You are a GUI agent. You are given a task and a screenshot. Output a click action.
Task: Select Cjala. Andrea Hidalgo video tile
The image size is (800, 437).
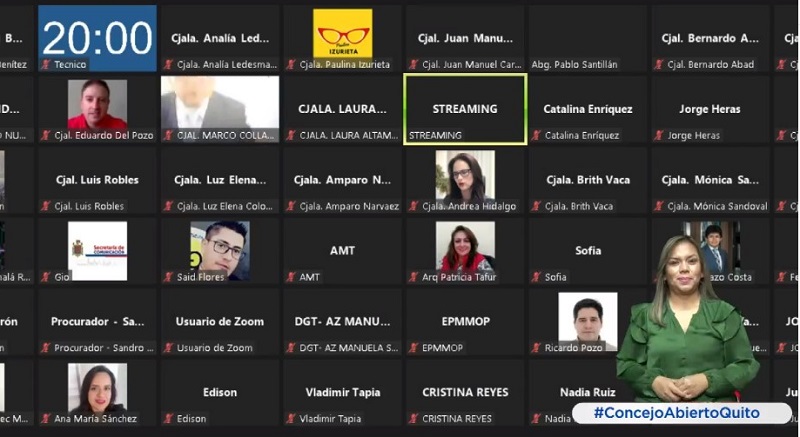click(465, 180)
